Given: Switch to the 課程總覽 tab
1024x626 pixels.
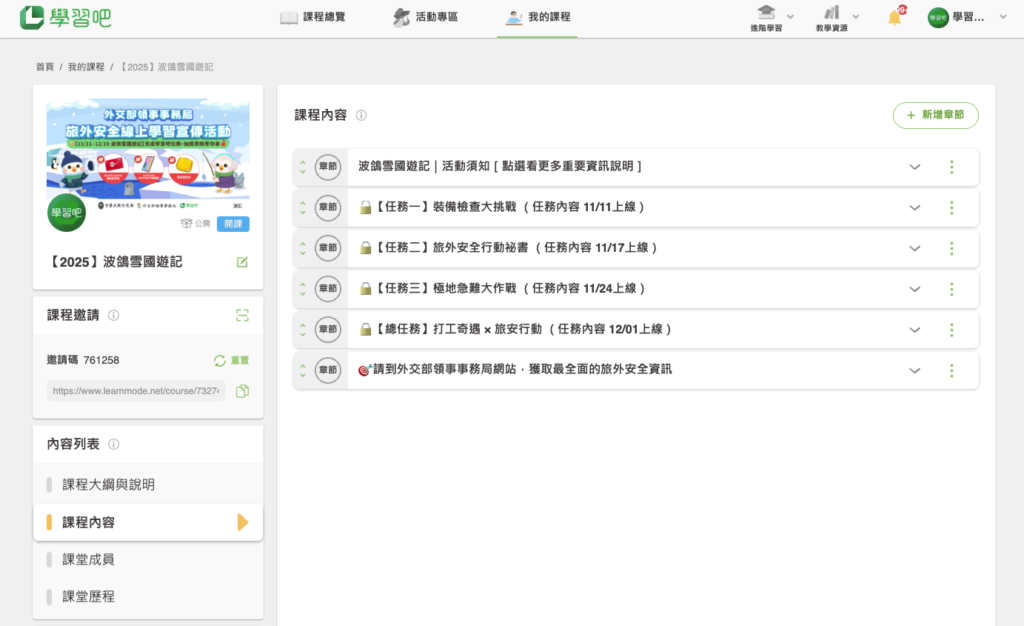Looking at the screenshot, I should pos(313,18).
